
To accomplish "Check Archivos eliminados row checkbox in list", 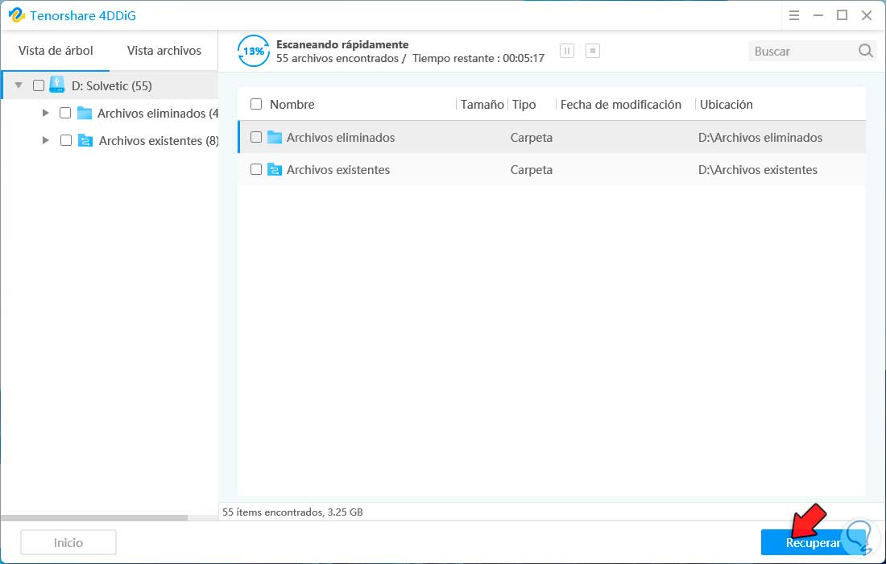I will [256, 137].
